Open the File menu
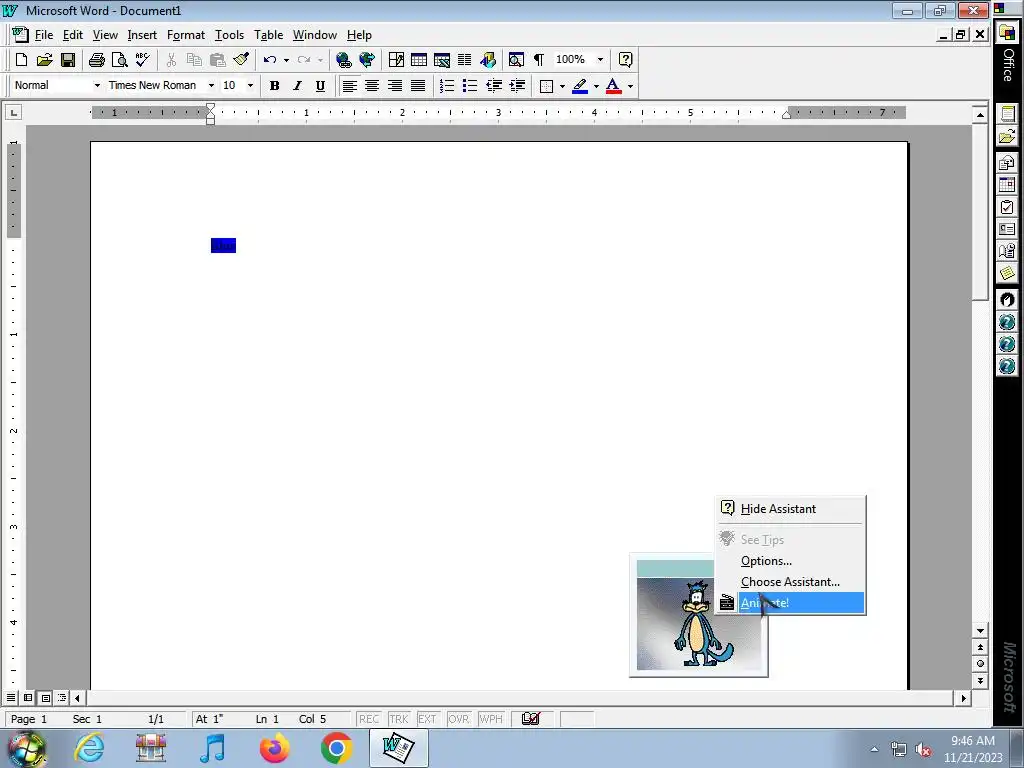 click(44, 35)
